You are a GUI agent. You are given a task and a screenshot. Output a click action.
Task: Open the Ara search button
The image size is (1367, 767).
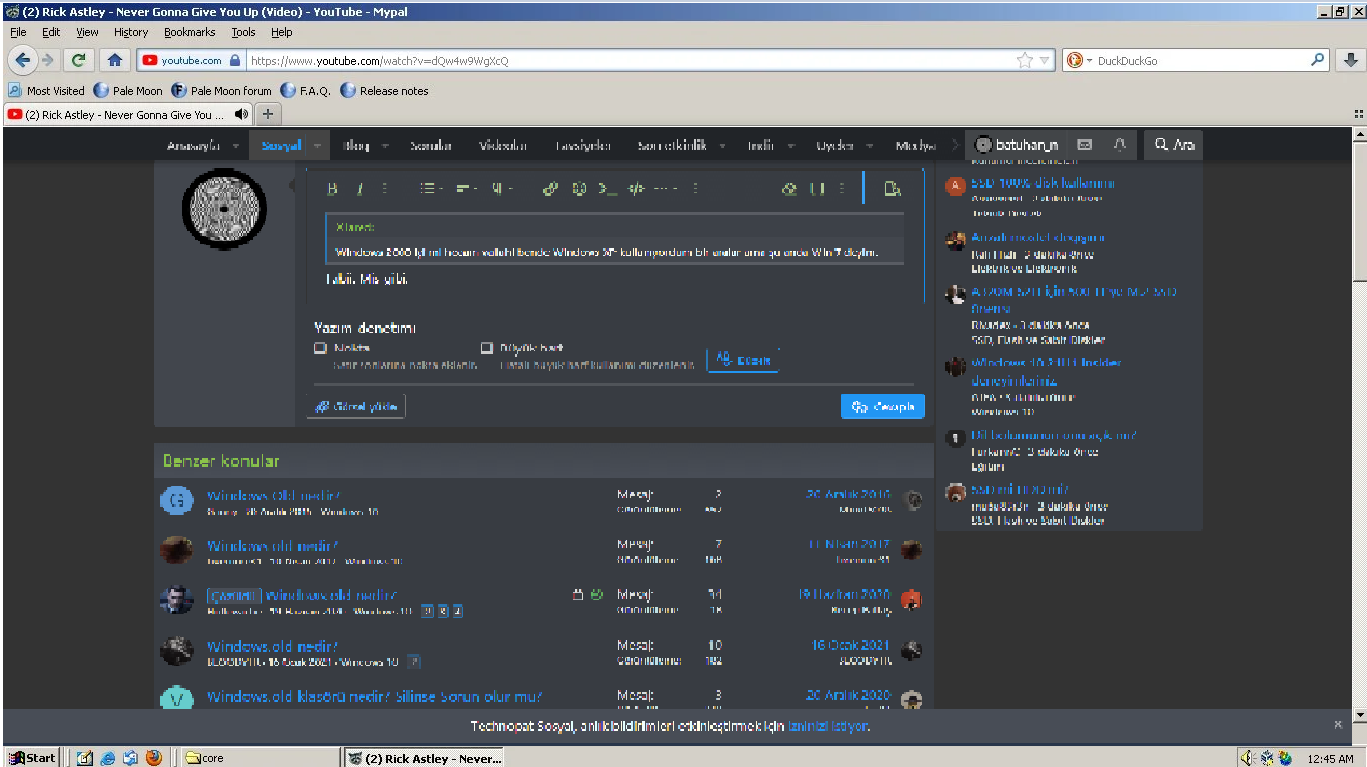[1174, 145]
